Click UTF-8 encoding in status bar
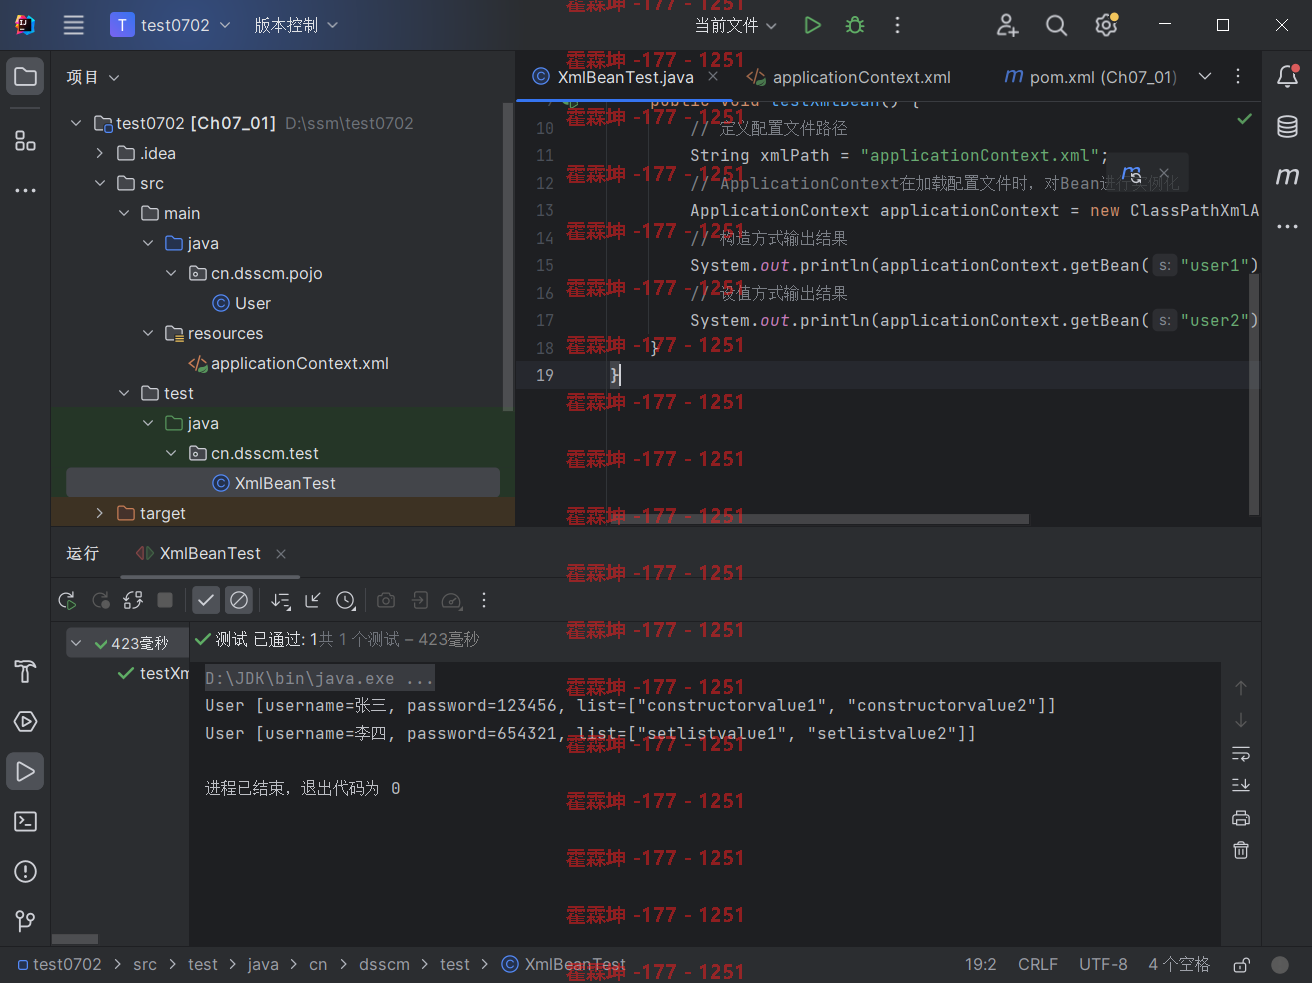 pyautogui.click(x=1103, y=965)
